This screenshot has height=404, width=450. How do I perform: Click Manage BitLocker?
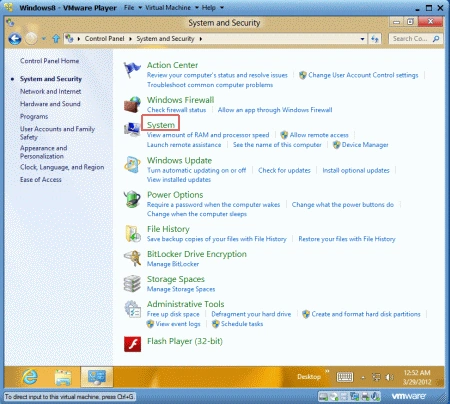[173, 264]
